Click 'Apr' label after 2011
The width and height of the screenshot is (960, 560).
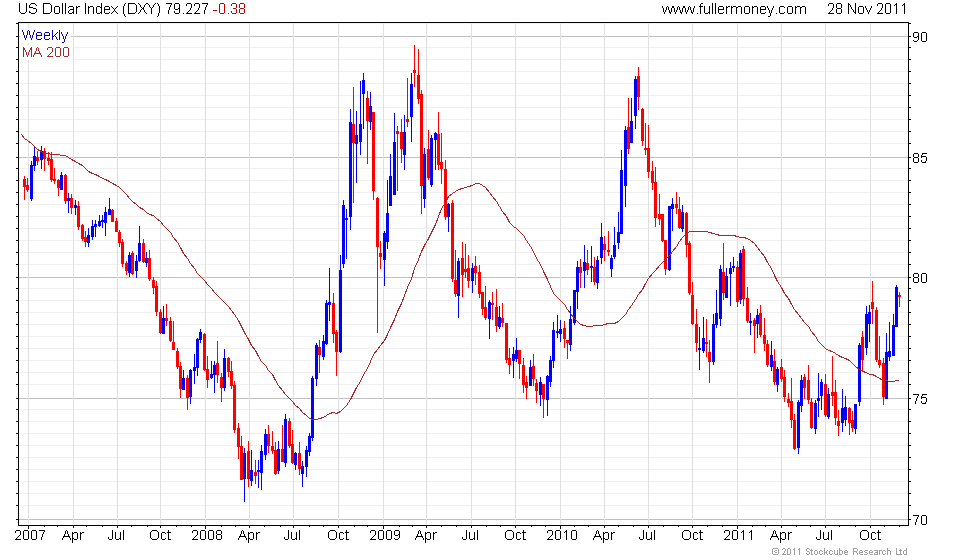[781, 536]
